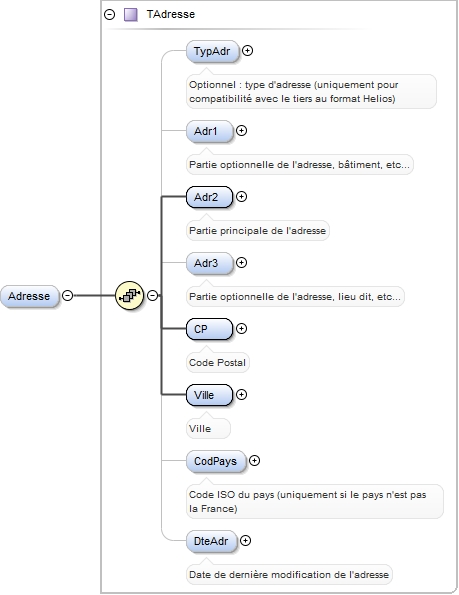Expand the DteAdr element
Screen dimensions: 459x595
[245, 540]
